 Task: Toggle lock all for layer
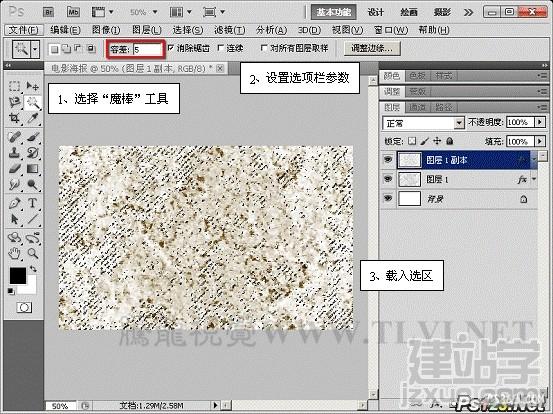[449, 141]
